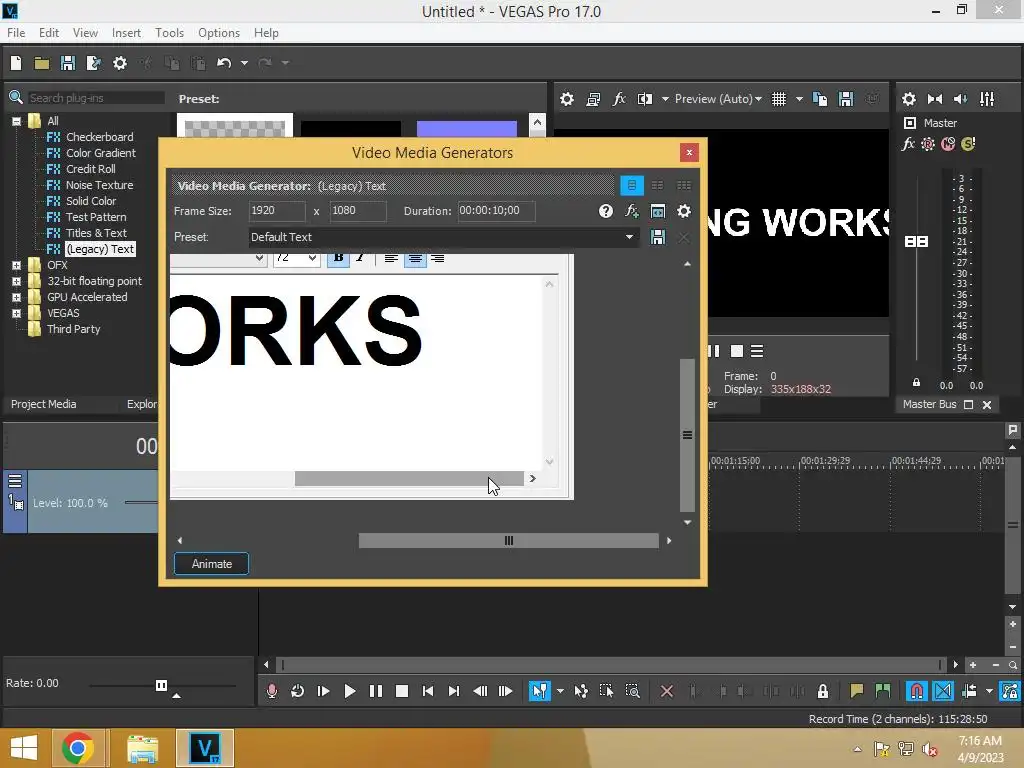Close the Video Media Generators dialog
1024x768 pixels.
pyautogui.click(x=689, y=152)
